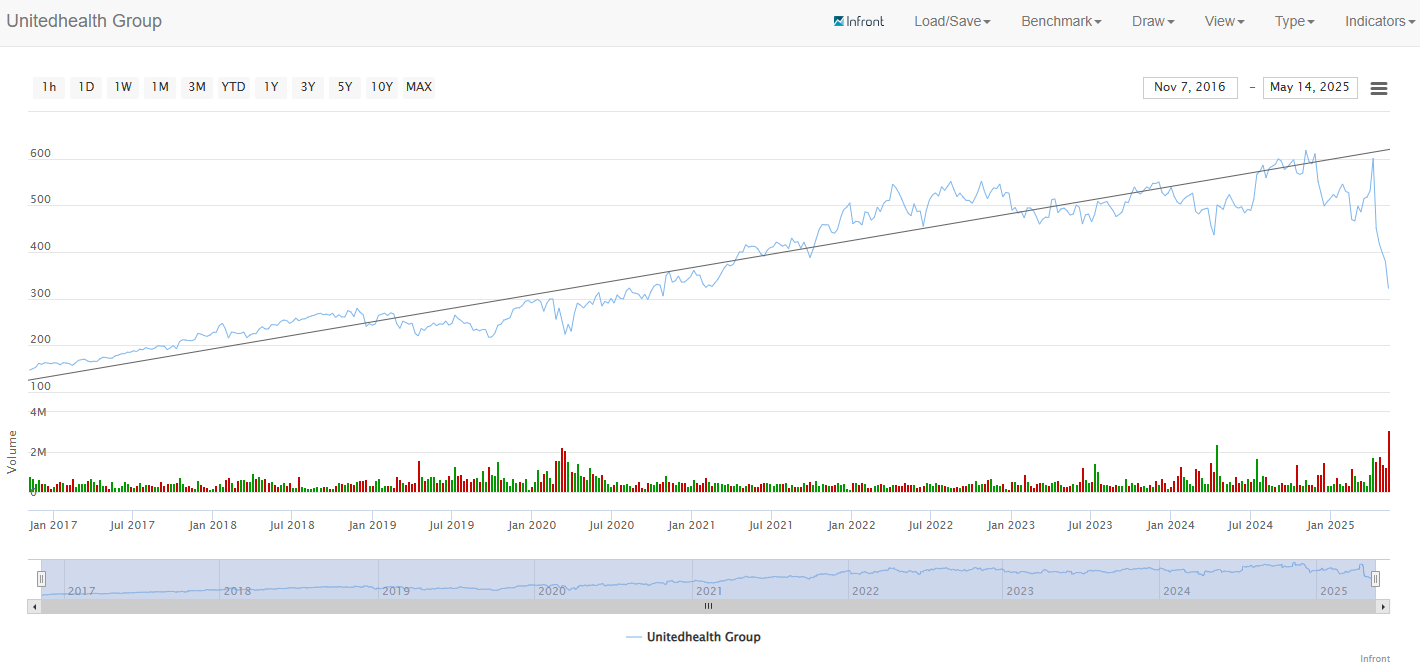This screenshot has height=669, width=1420.
Task: Select the YTD range button
Action: [233, 87]
